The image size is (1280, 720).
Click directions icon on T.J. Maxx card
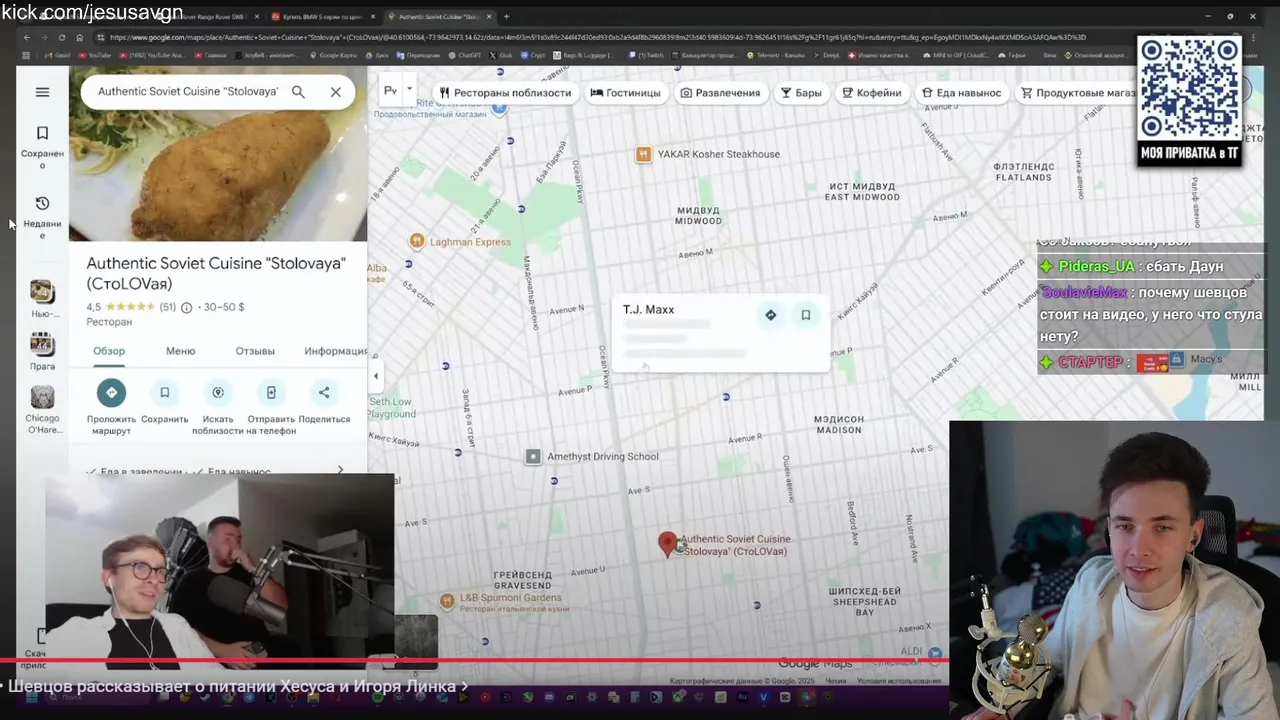pos(770,315)
